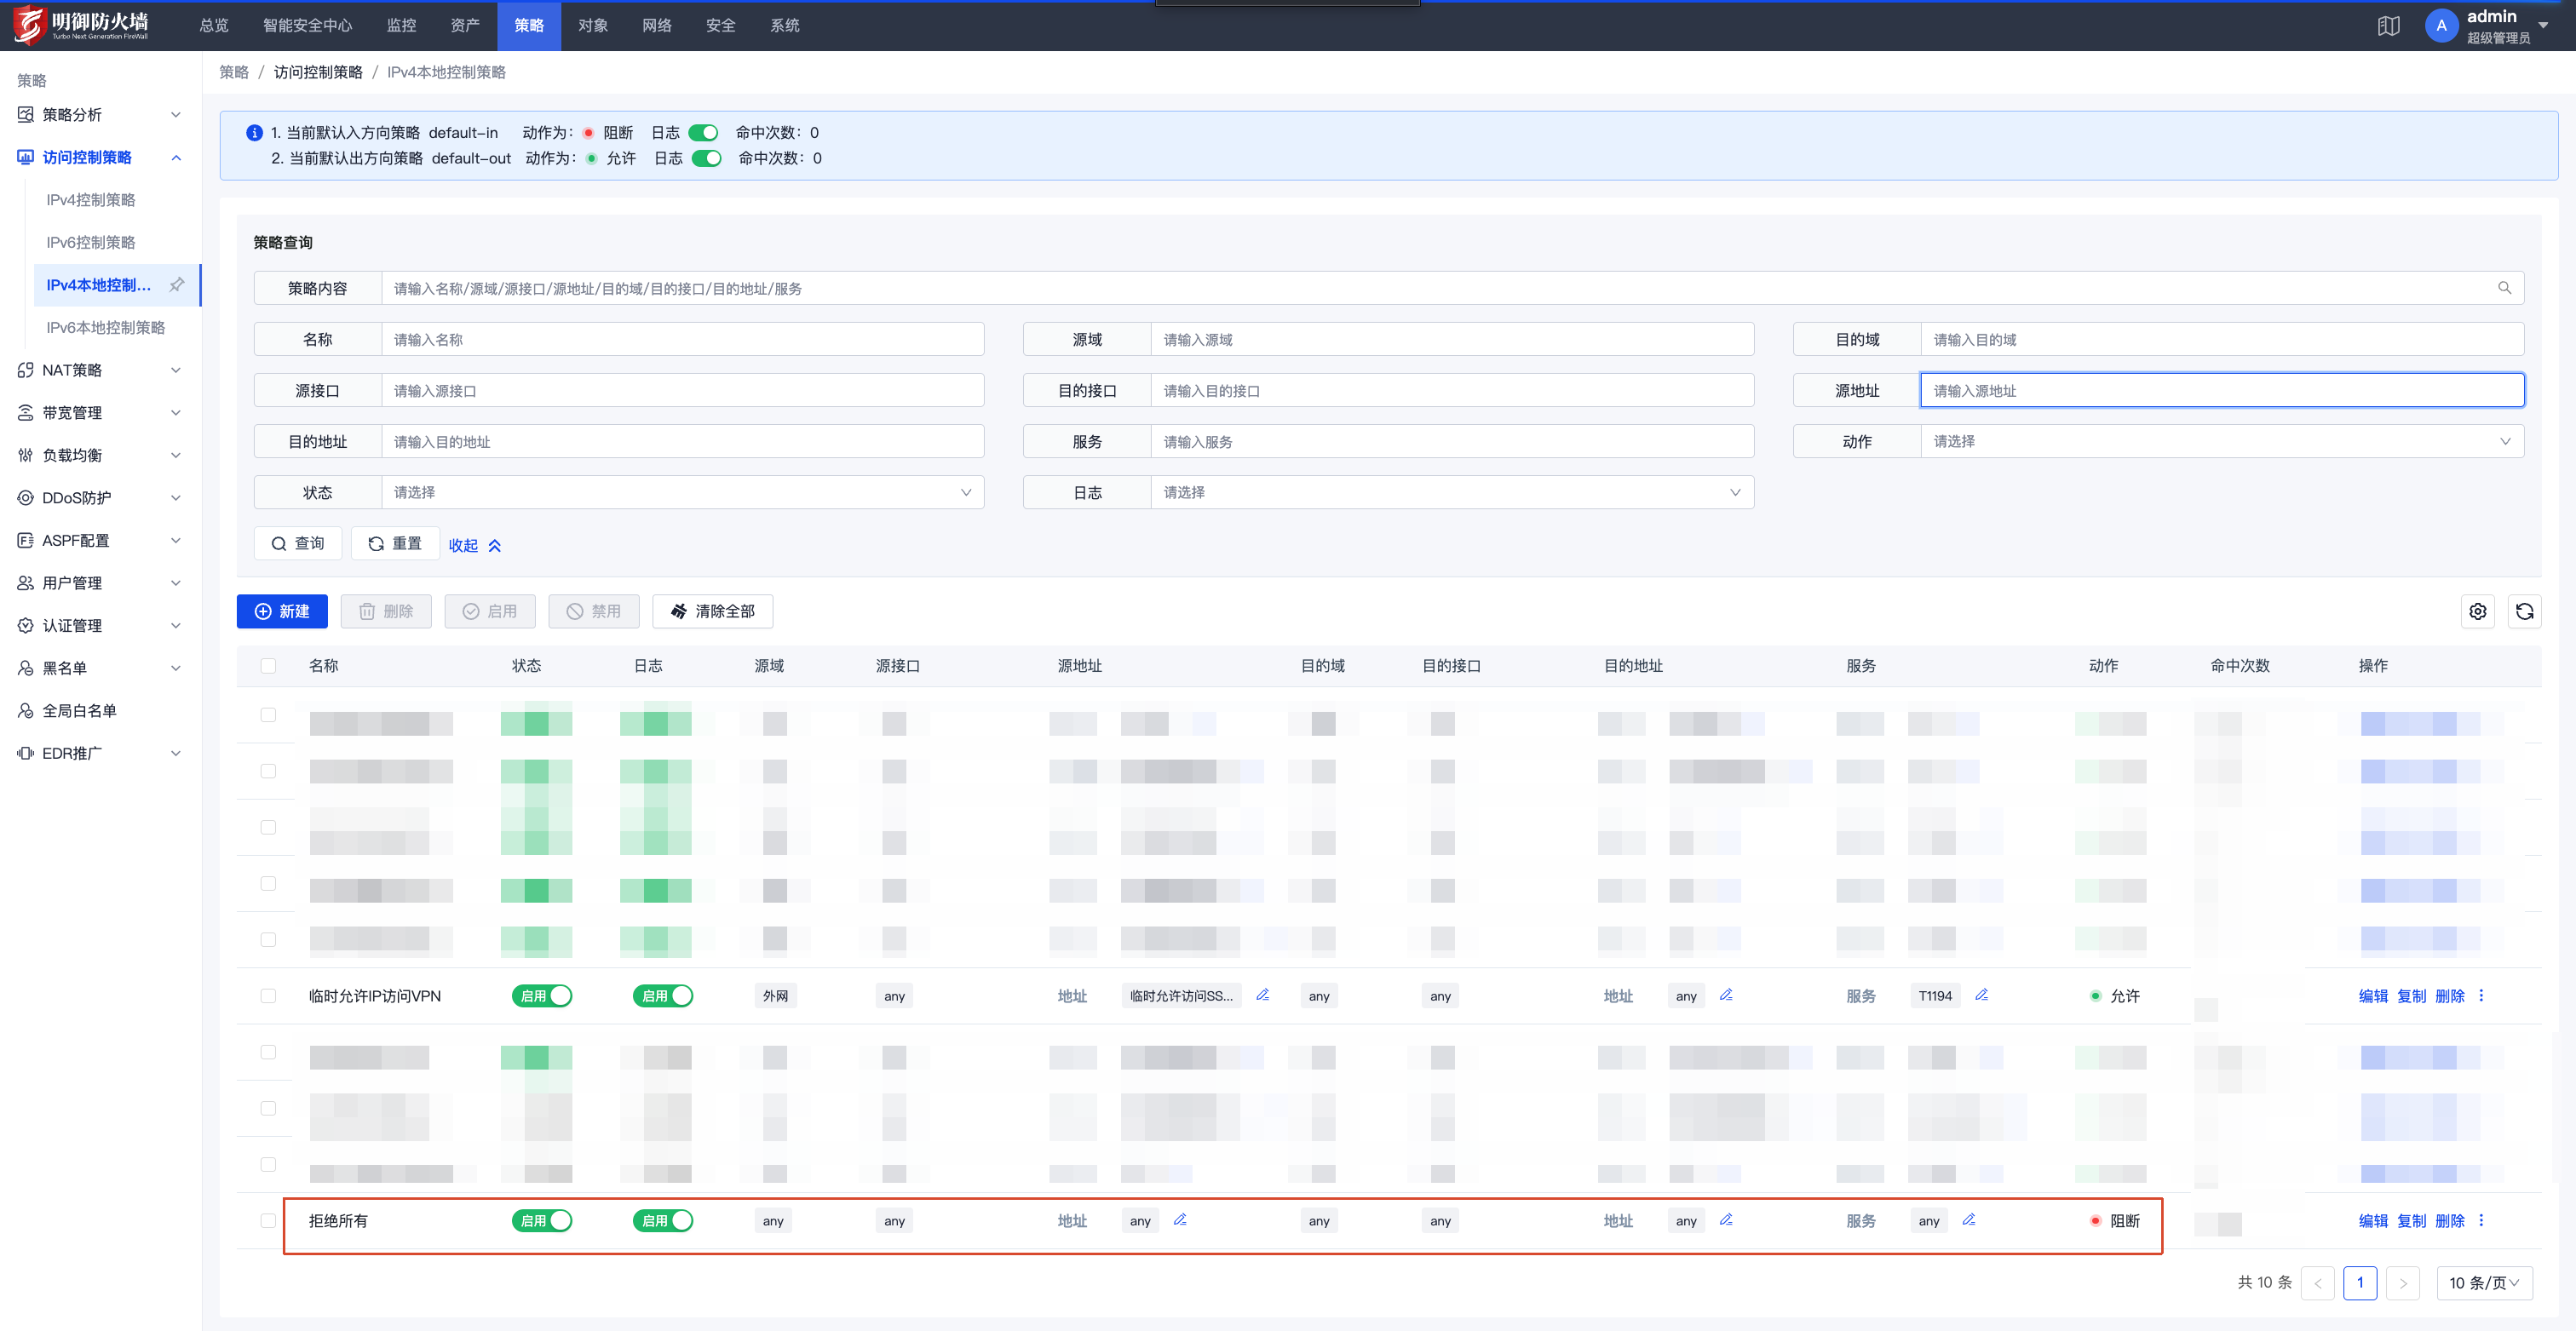Focus the 源地址 input field

coord(2222,390)
